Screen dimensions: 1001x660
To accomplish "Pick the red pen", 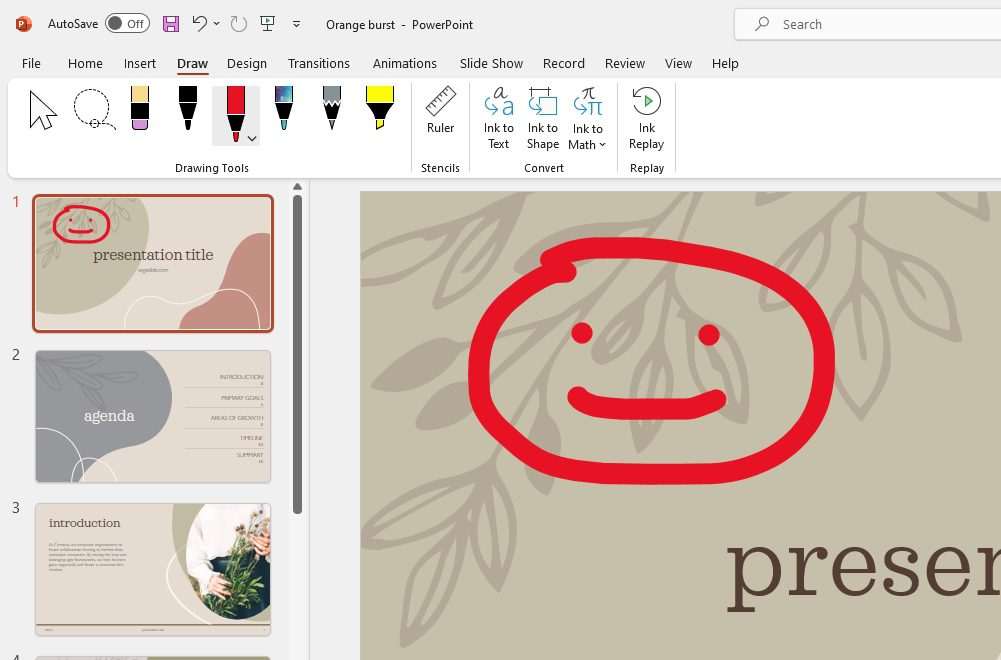I will pos(236,114).
